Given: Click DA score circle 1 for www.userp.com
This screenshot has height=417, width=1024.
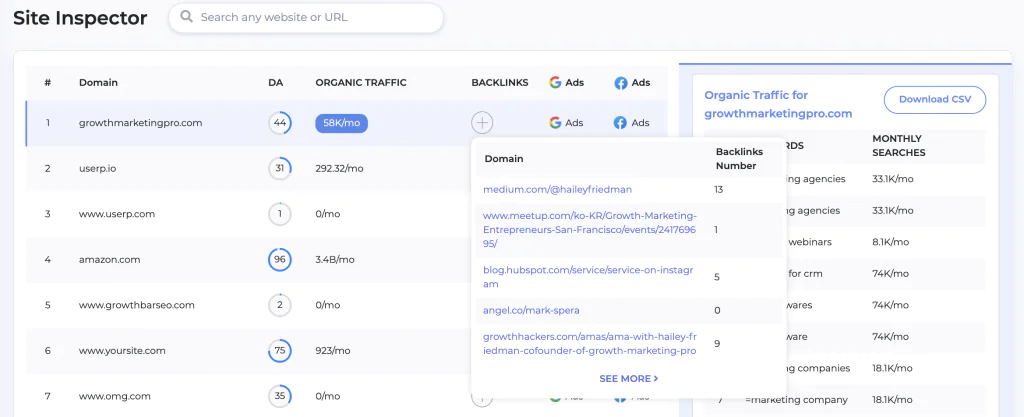Looking at the screenshot, I should click(280, 214).
